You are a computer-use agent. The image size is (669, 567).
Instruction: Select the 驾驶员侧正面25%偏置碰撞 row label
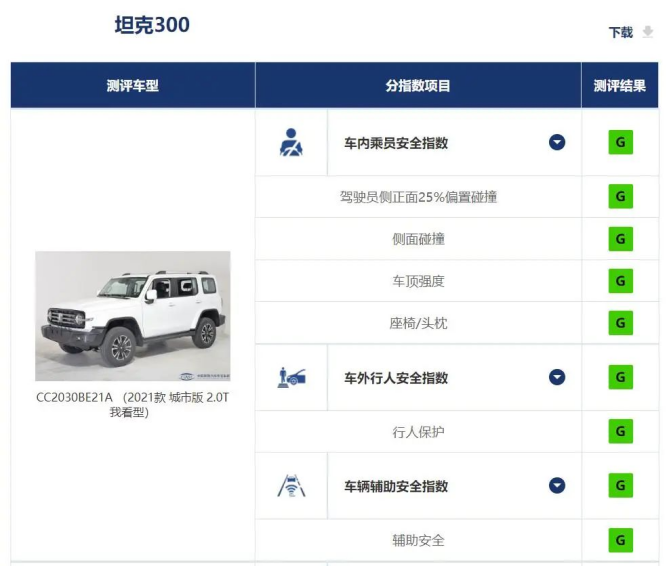[418, 197]
